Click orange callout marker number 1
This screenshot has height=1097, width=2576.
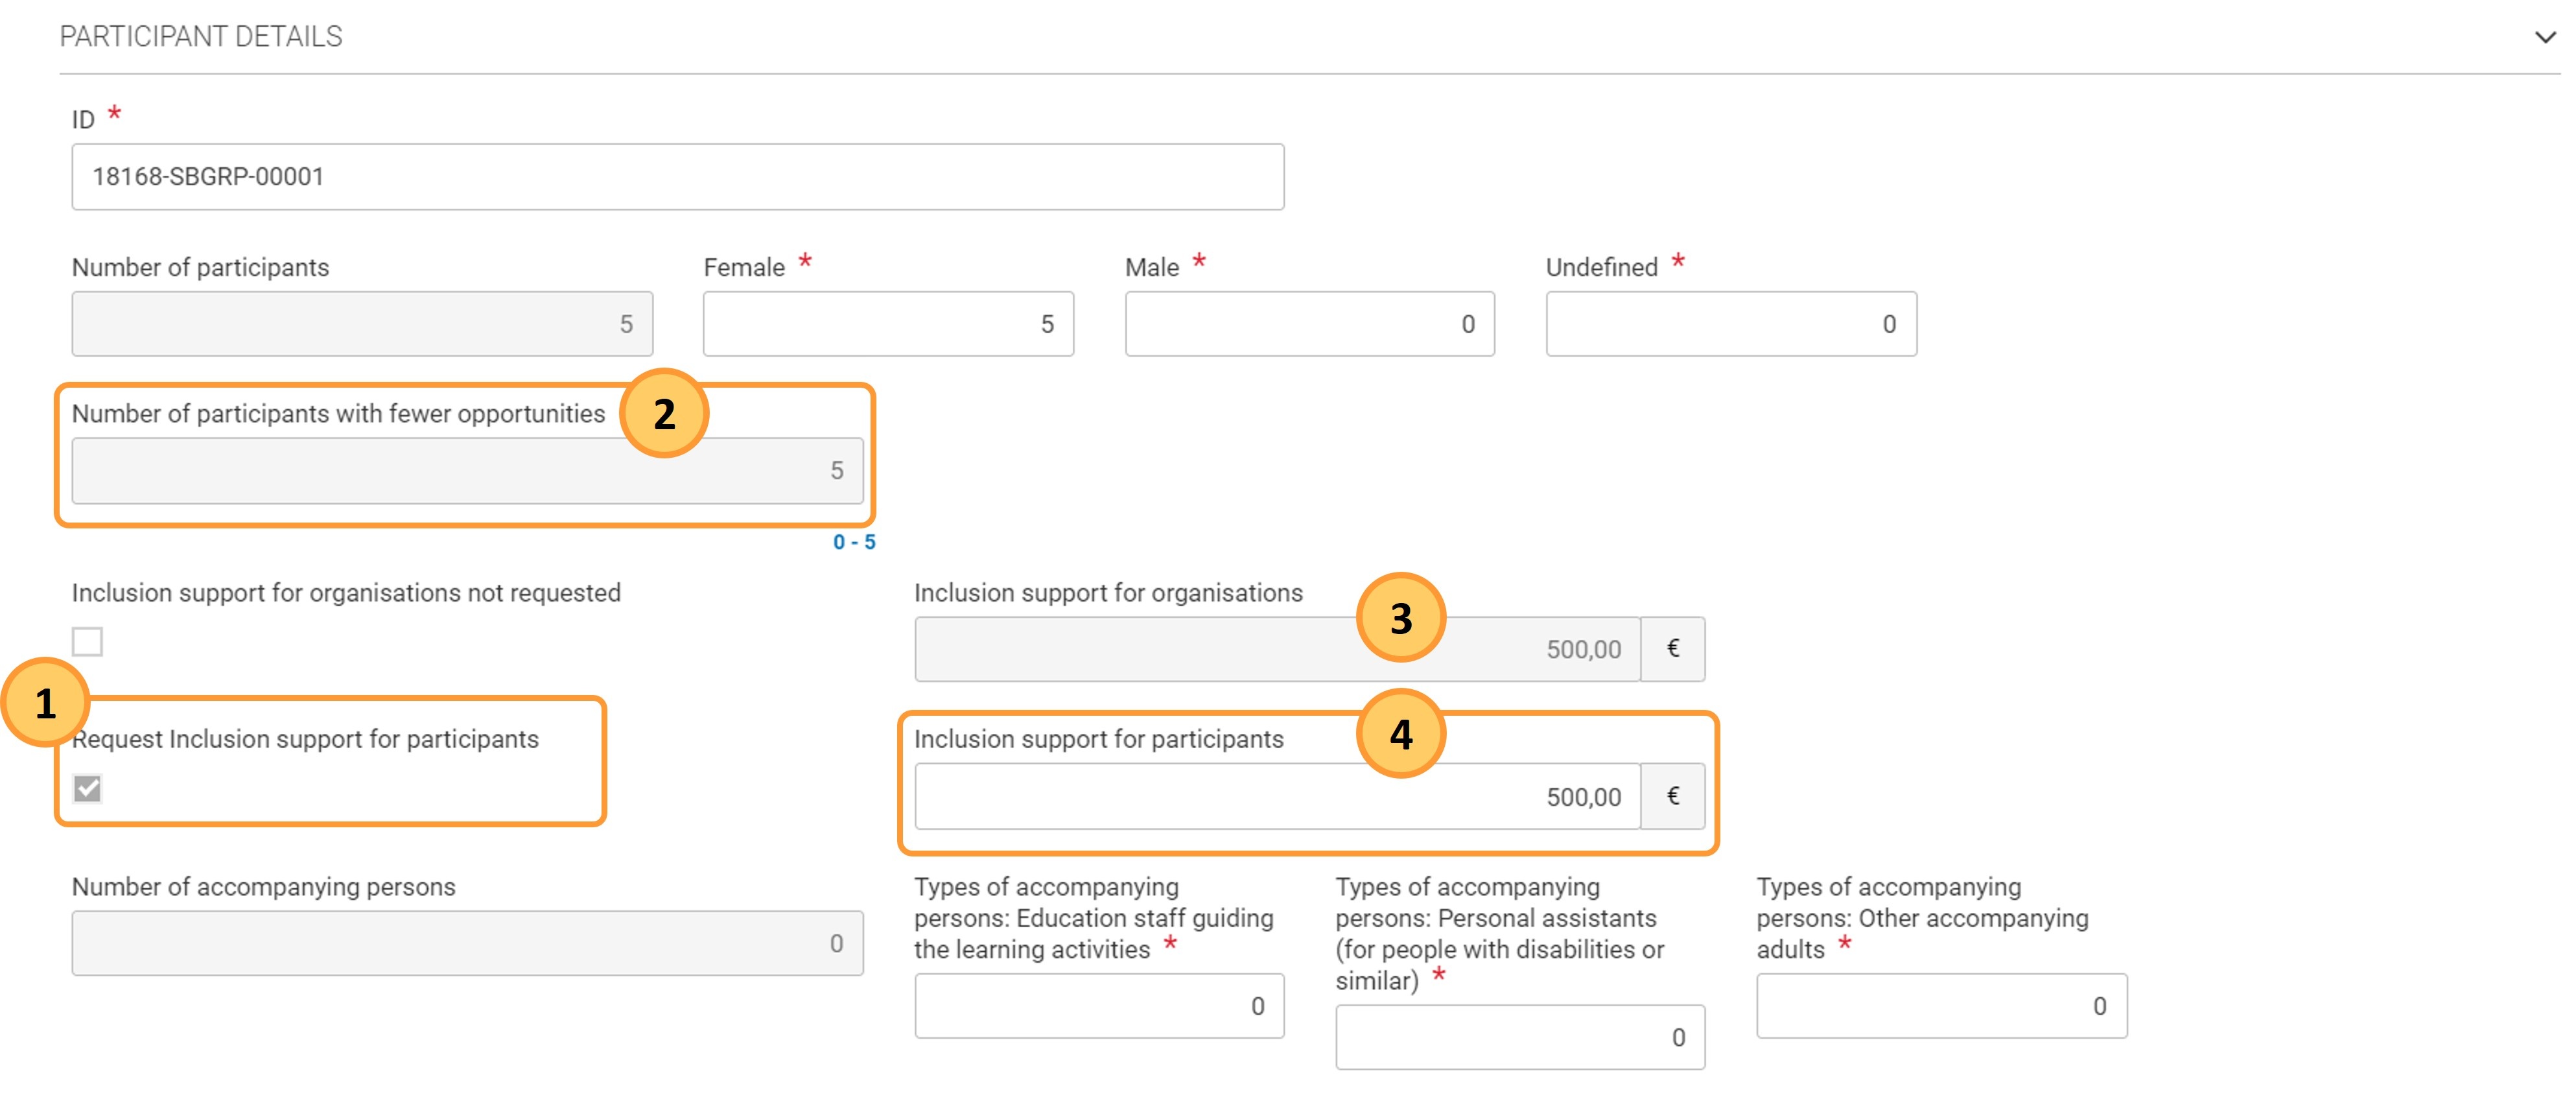45,703
